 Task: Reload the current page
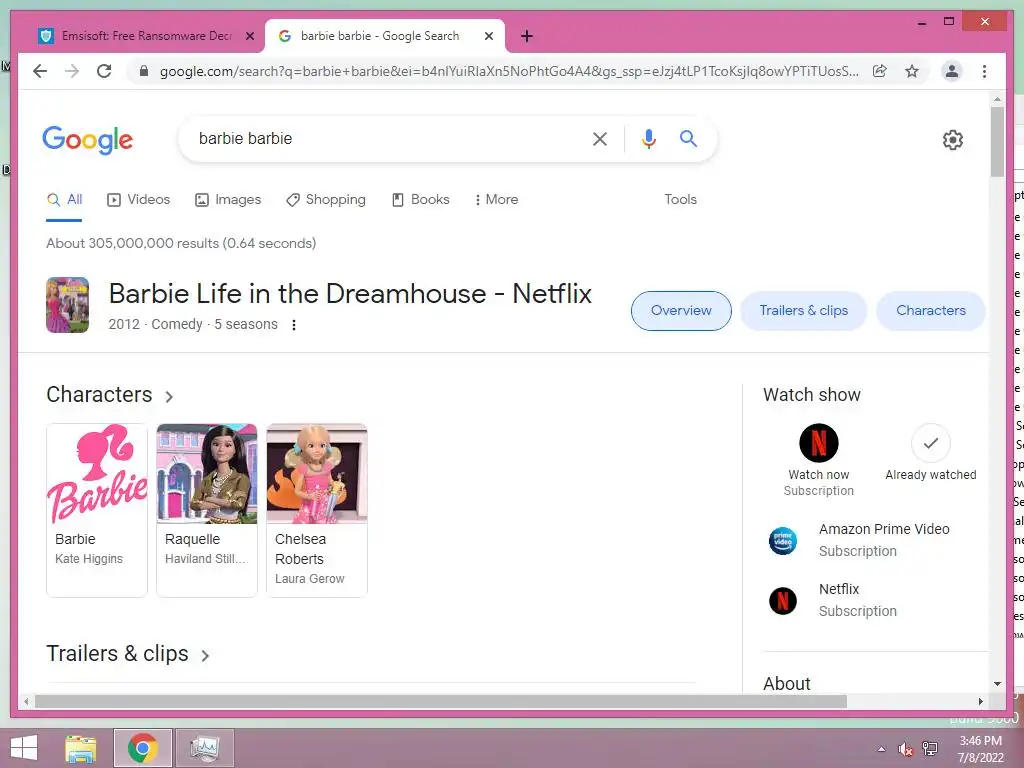(104, 71)
